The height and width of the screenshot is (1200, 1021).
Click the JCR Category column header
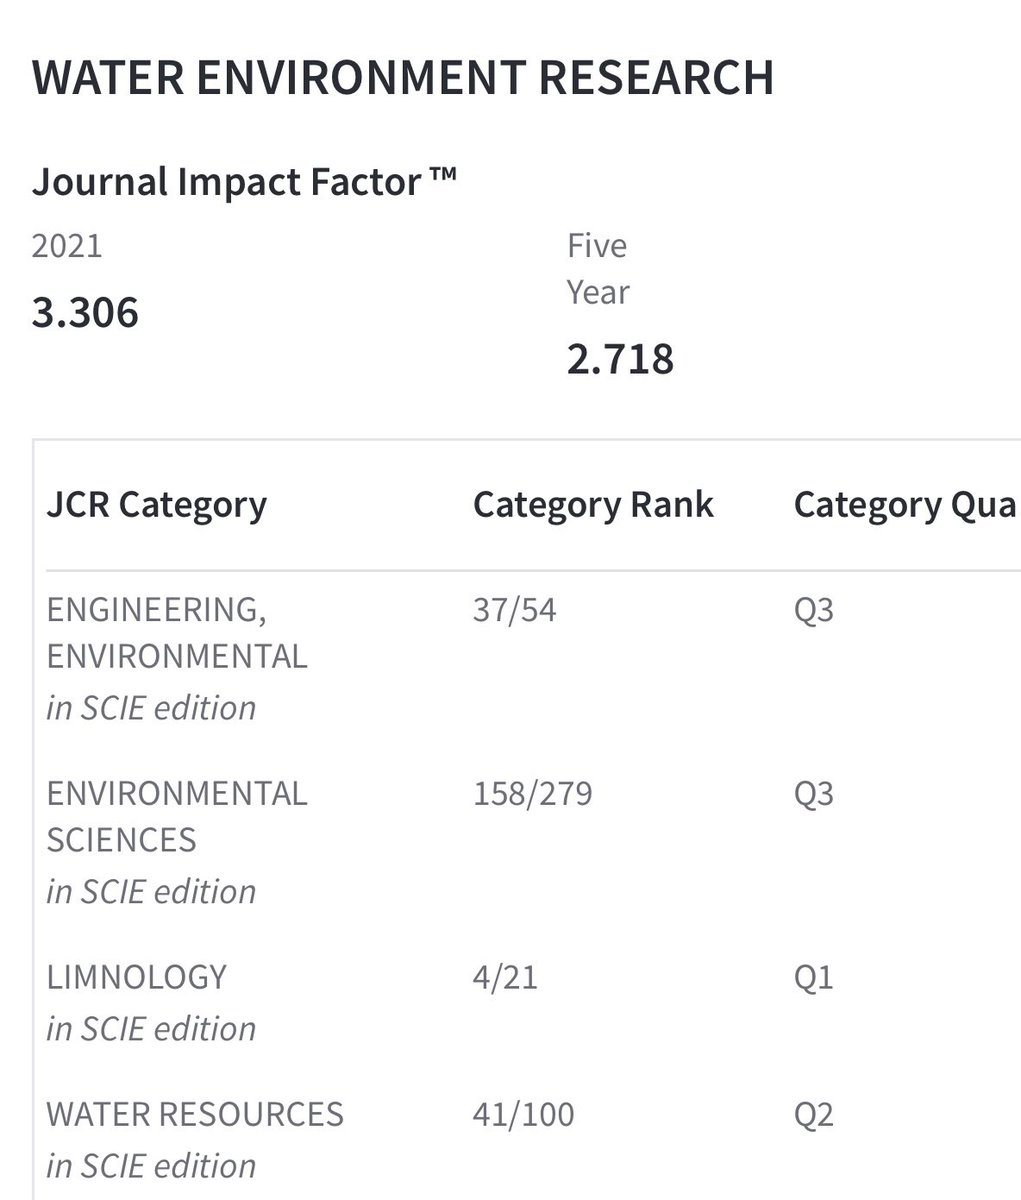coord(157,505)
